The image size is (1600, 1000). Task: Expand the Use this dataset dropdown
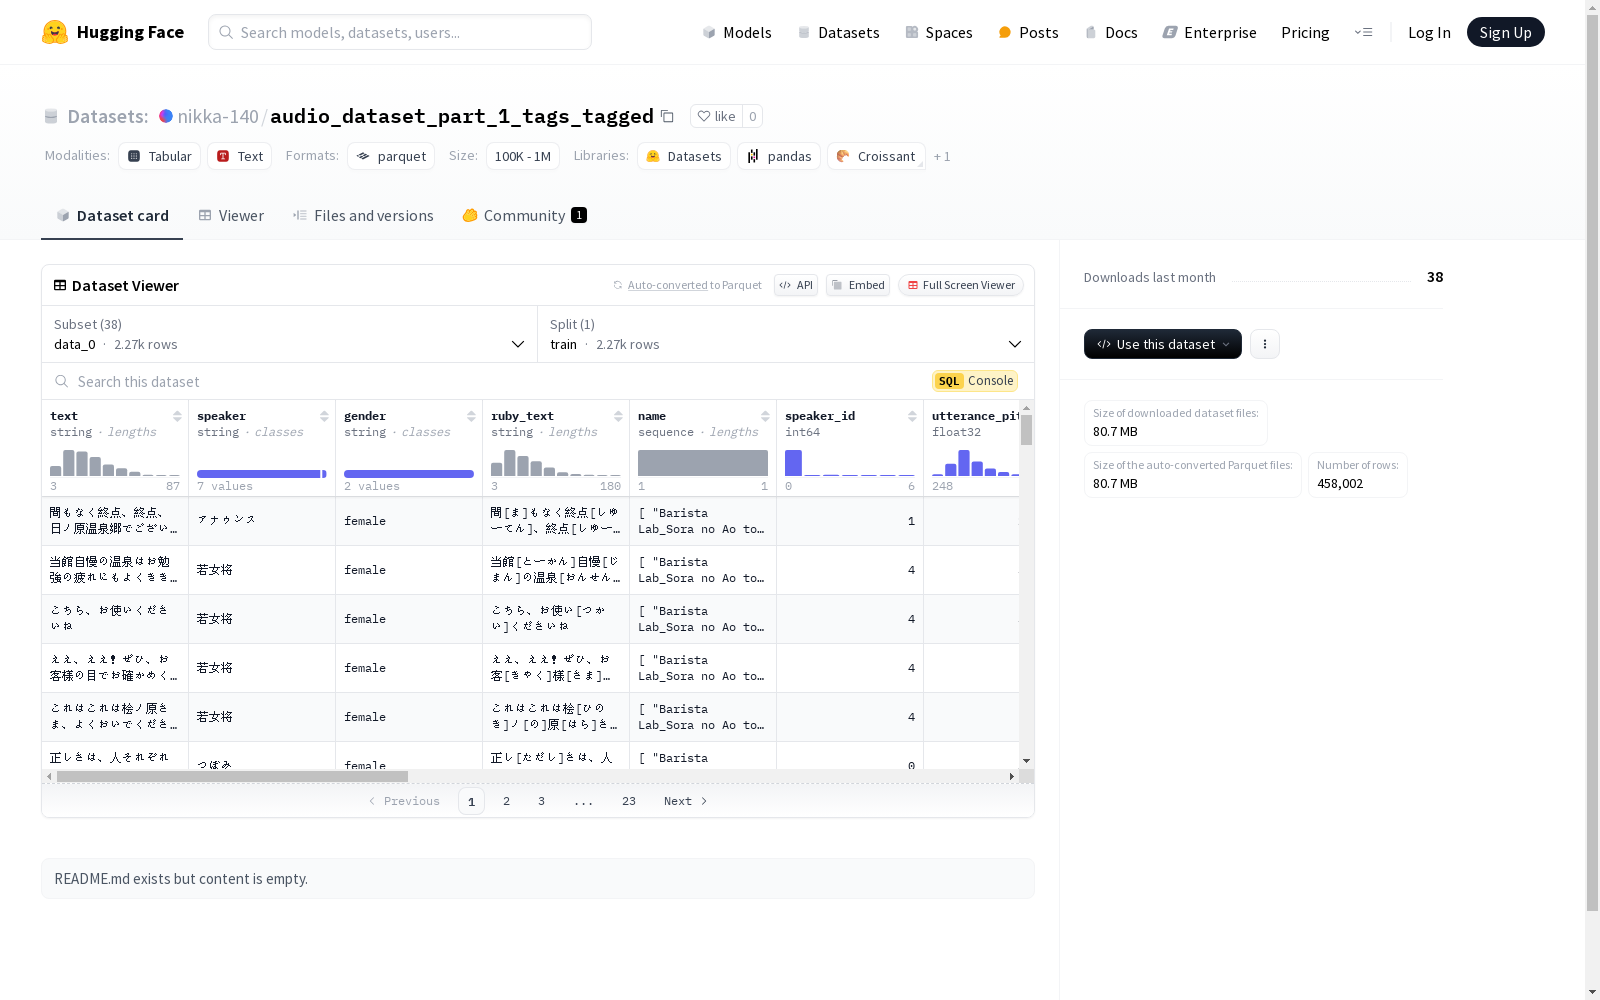pos(1163,344)
